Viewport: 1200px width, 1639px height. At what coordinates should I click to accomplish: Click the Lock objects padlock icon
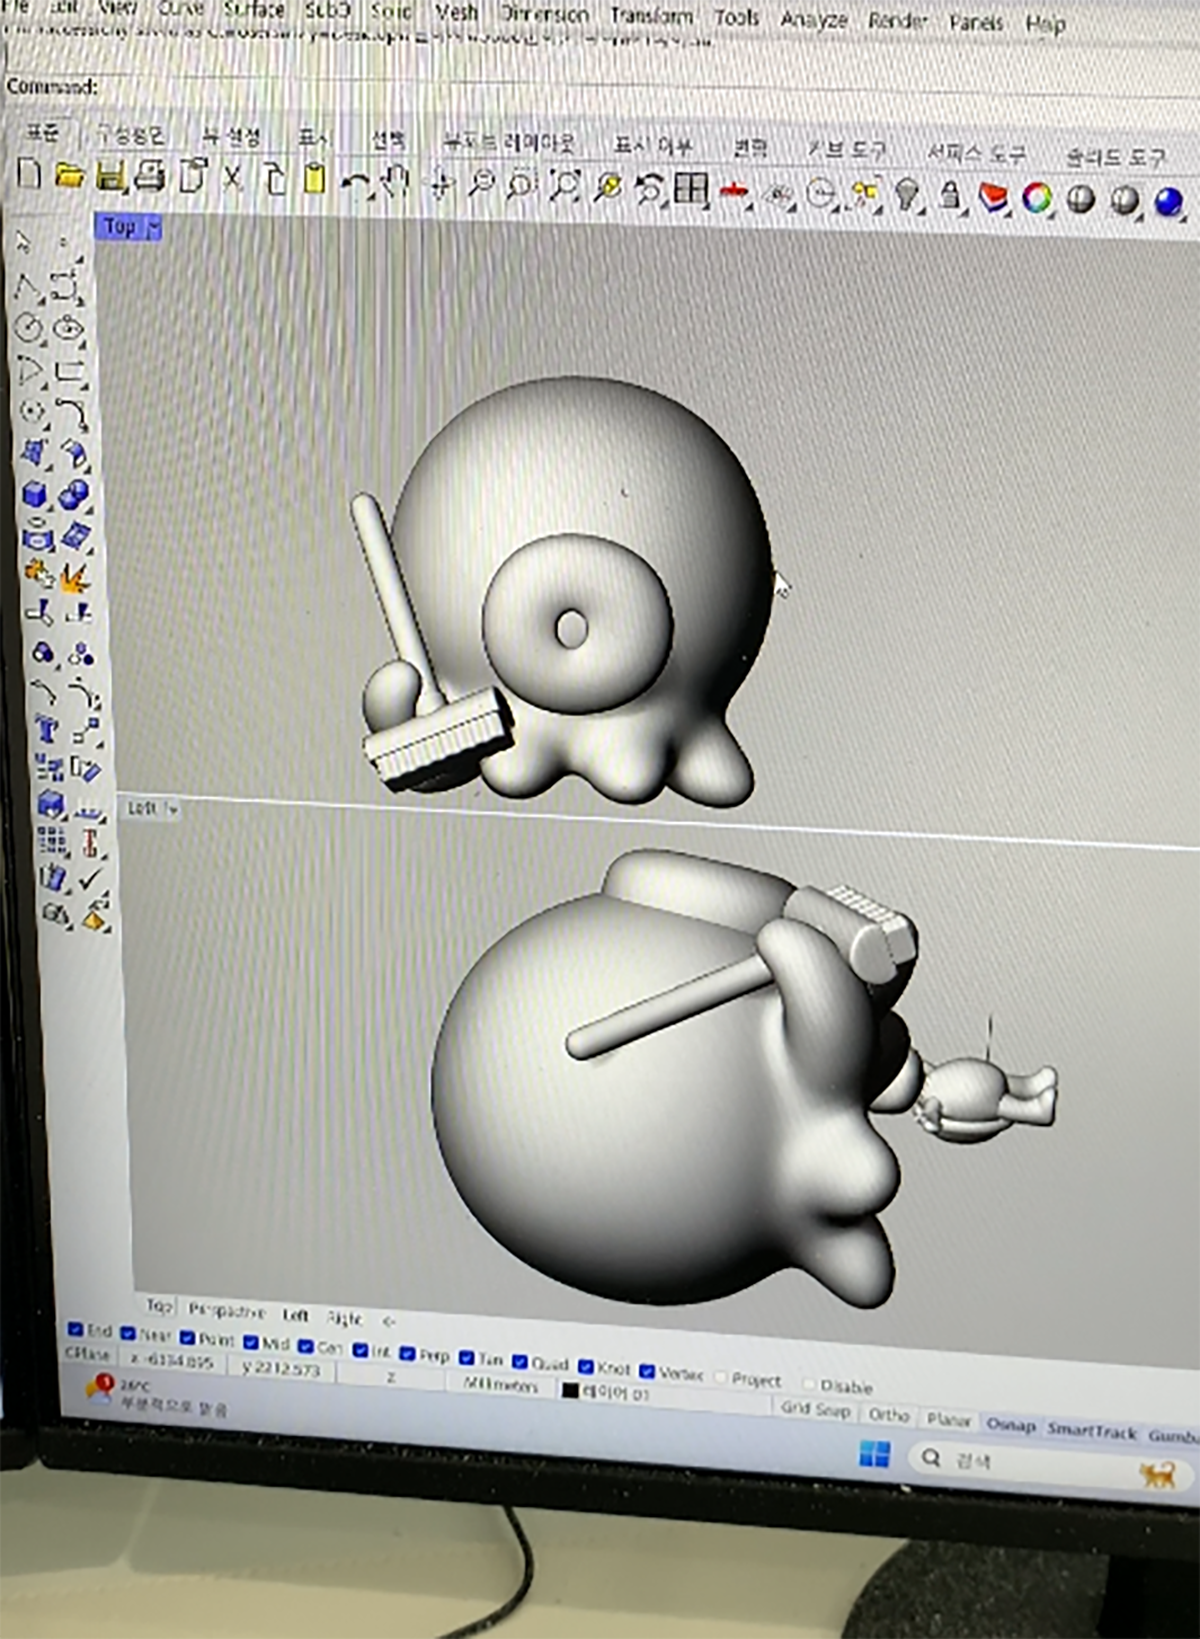(x=950, y=196)
